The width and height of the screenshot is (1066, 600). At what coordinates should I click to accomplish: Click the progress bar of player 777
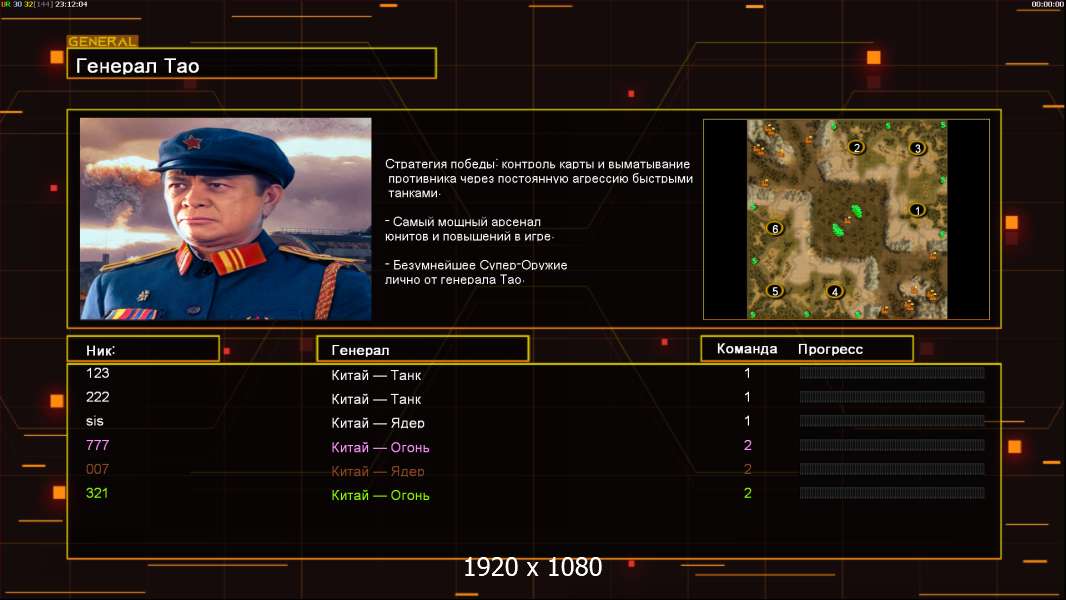pyautogui.click(x=892, y=445)
